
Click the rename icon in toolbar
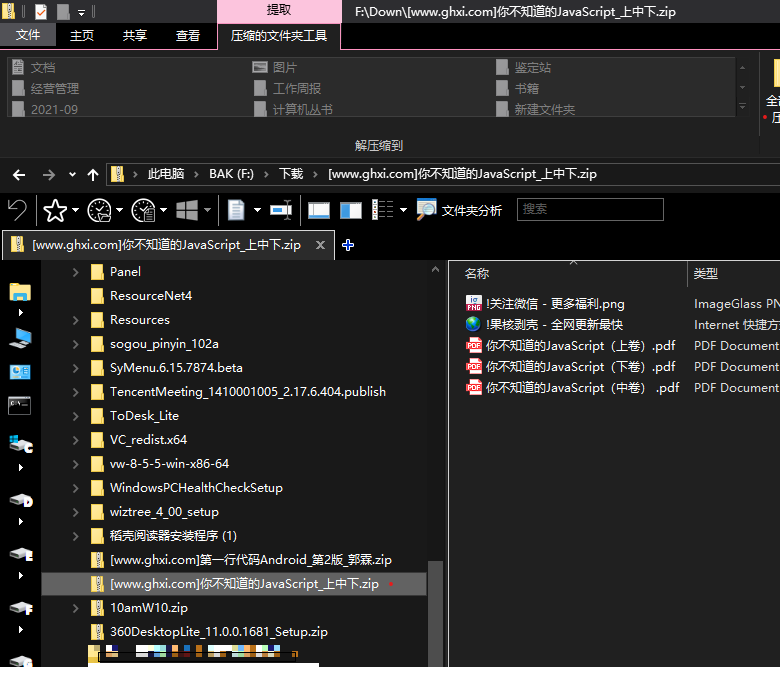(x=281, y=210)
